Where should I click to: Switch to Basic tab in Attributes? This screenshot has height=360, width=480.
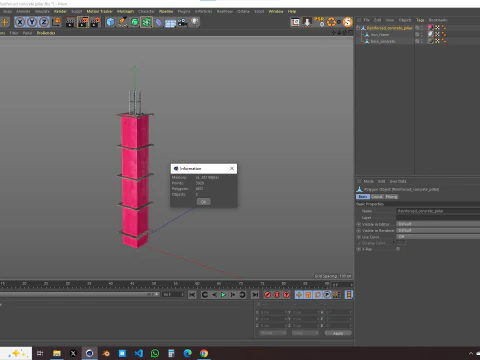click(363, 197)
